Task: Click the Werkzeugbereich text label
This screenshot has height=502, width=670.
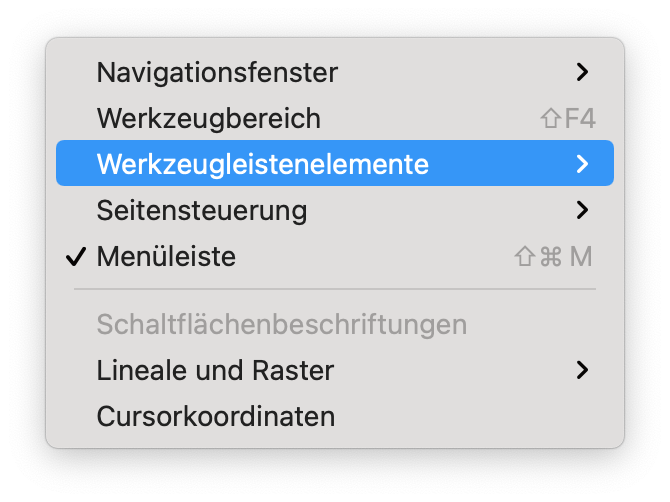Action: [209, 118]
